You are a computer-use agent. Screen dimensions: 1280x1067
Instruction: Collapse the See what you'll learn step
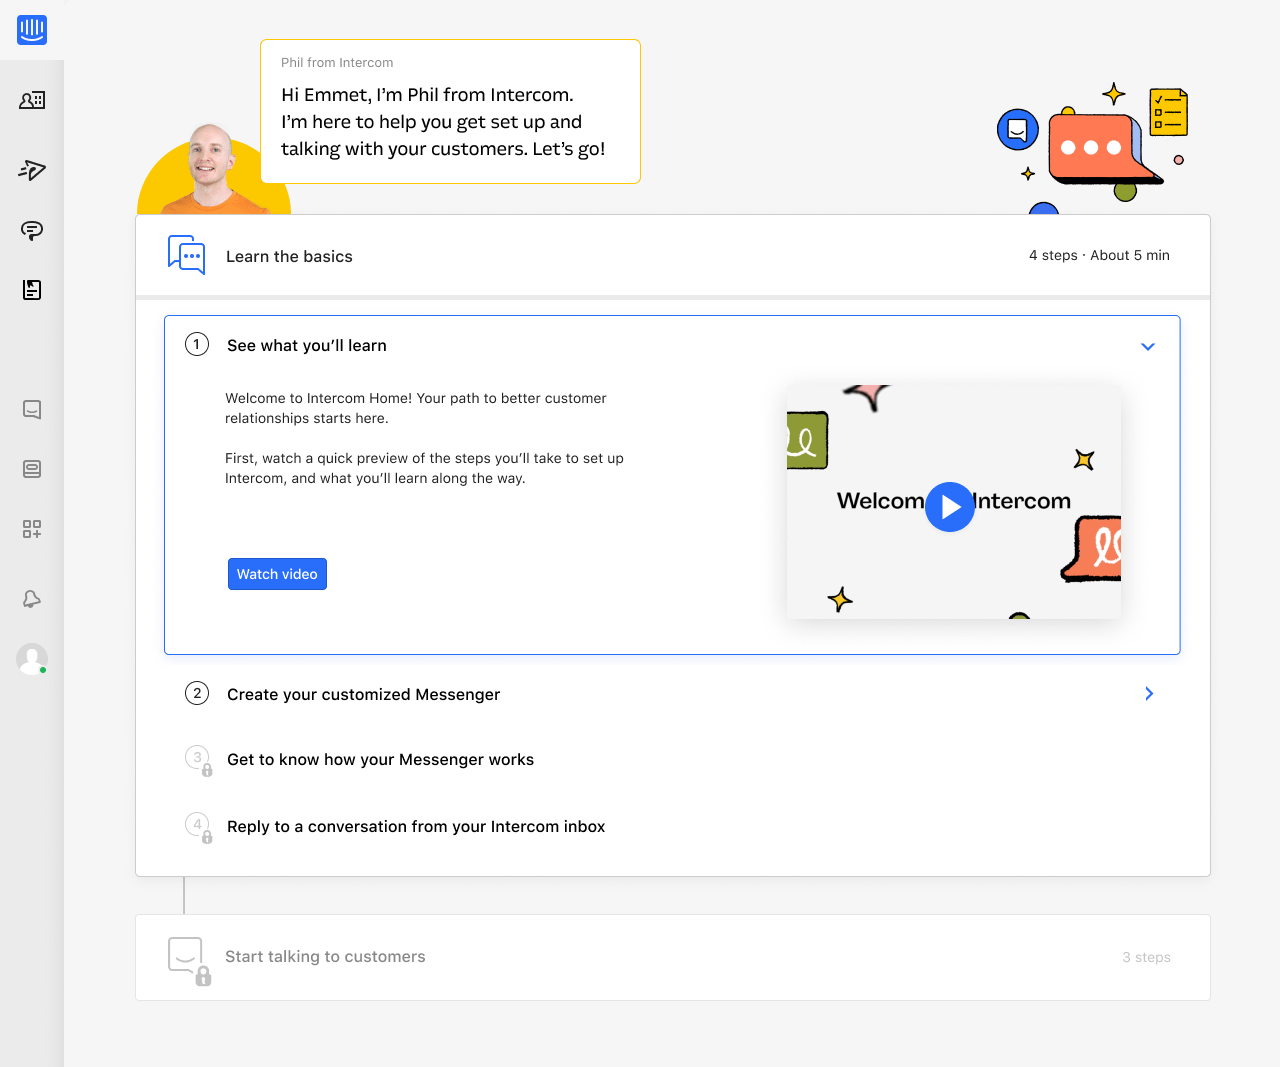[x=1147, y=346]
